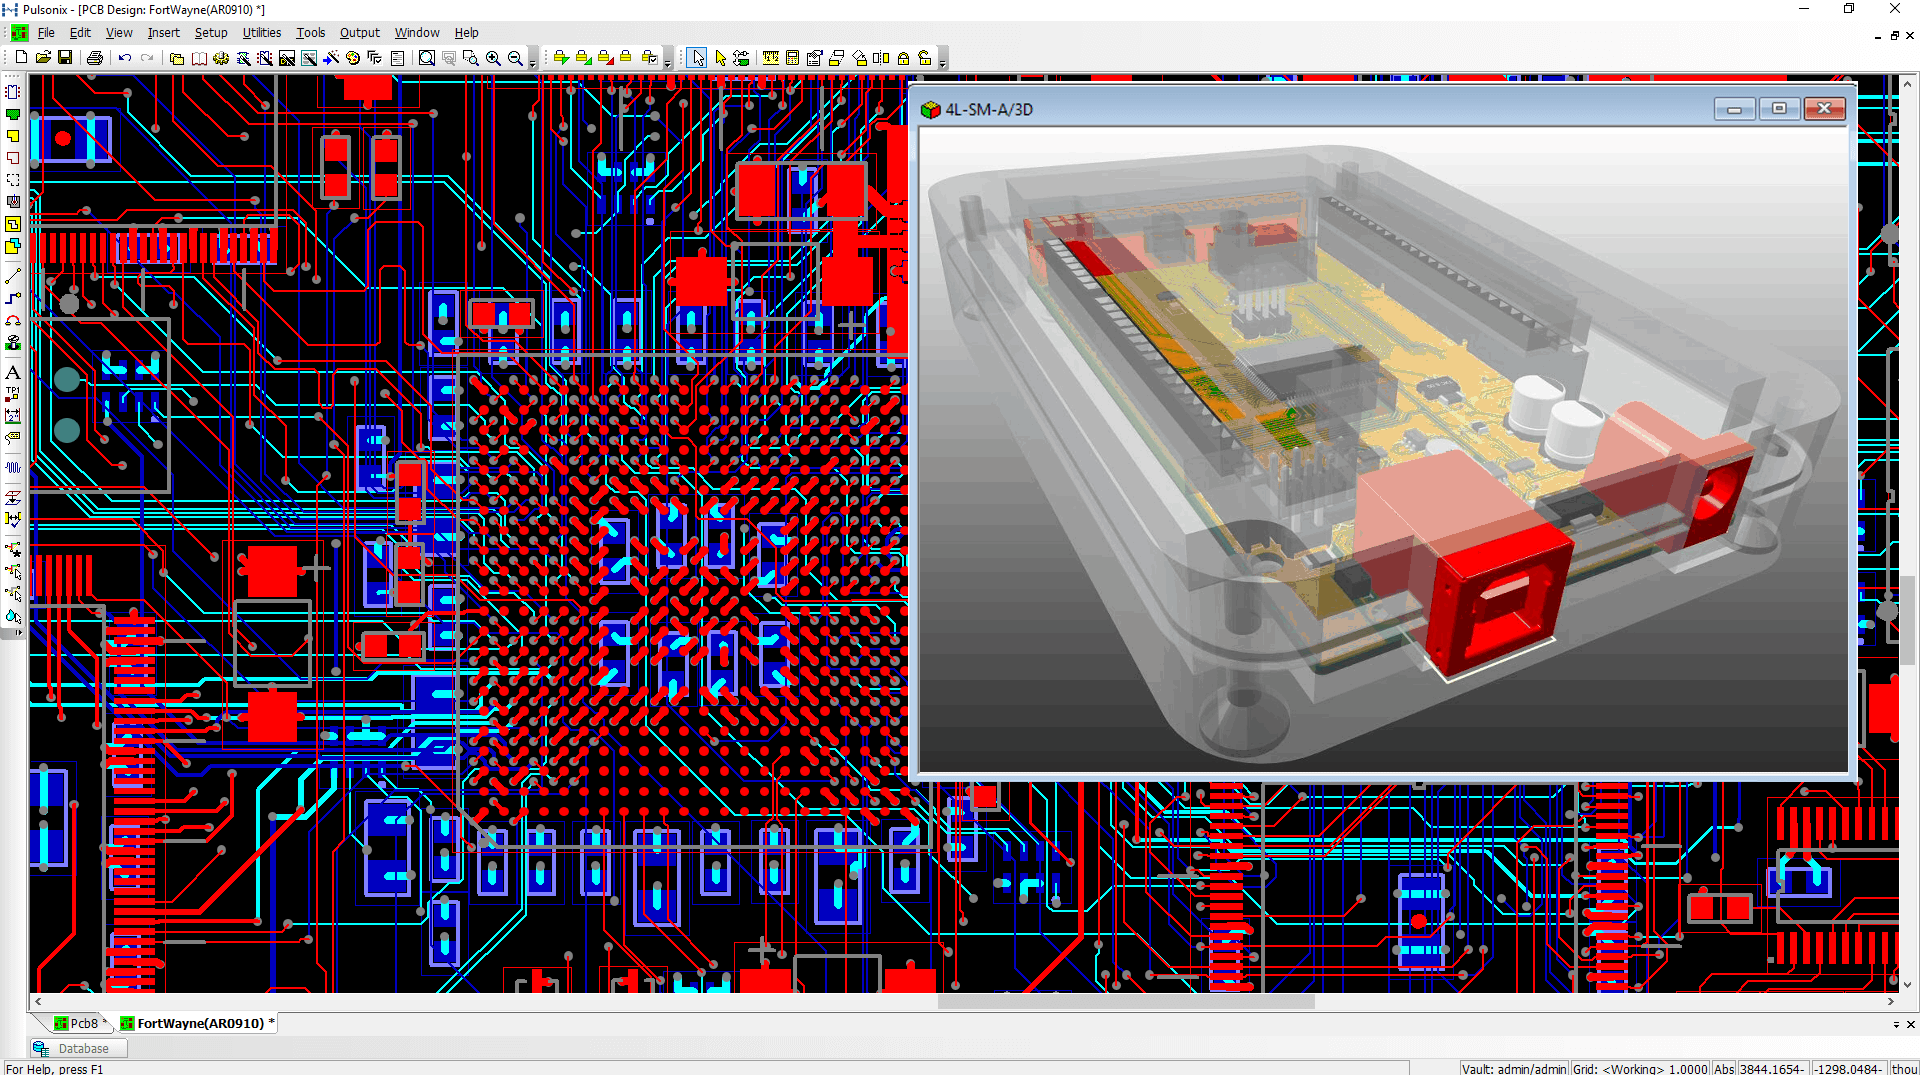Viewport: 1920px width, 1075px height.
Task: Click the Database button
Action: coord(78,1048)
